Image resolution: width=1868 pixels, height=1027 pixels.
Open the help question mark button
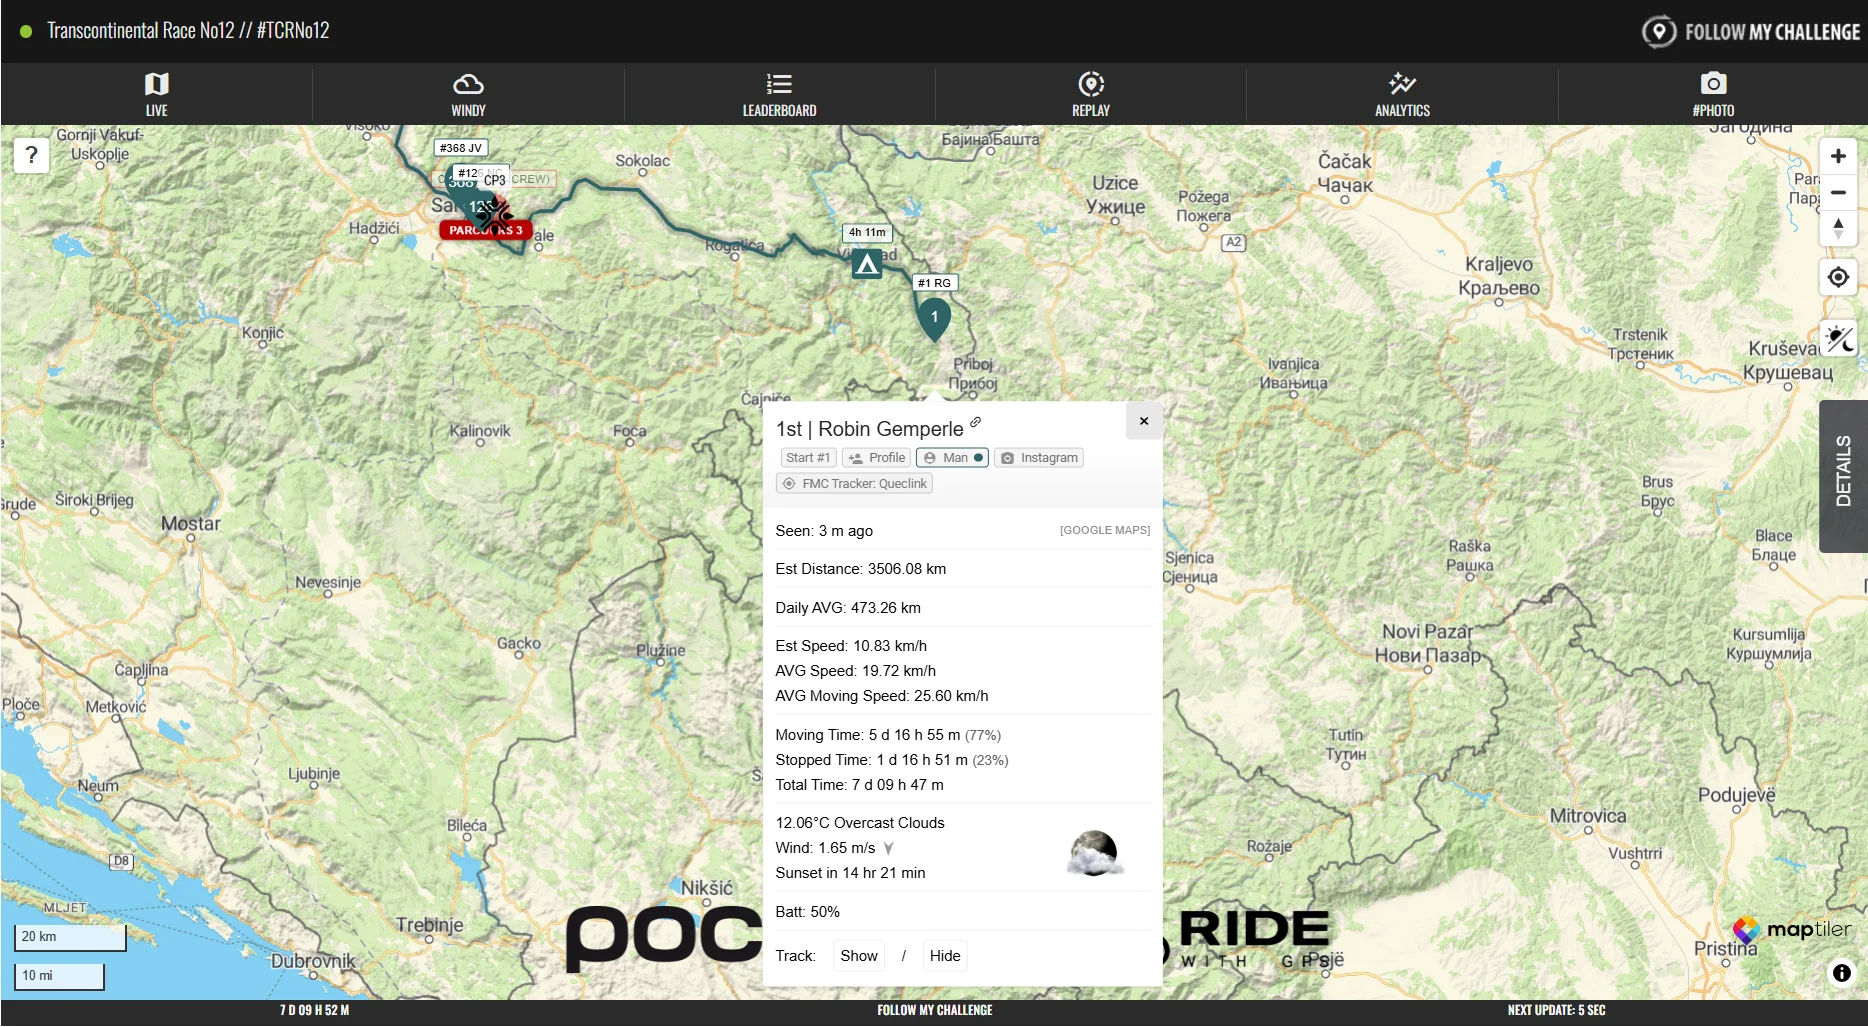(x=32, y=155)
